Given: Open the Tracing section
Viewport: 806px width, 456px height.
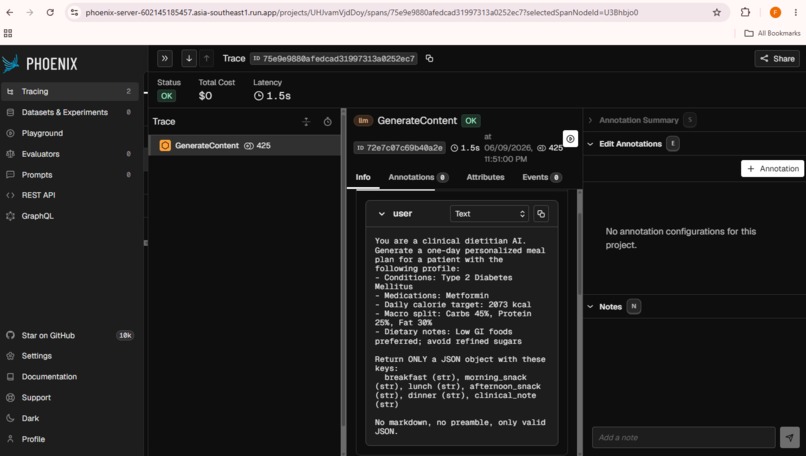Looking at the screenshot, I should tap(70, 92).
